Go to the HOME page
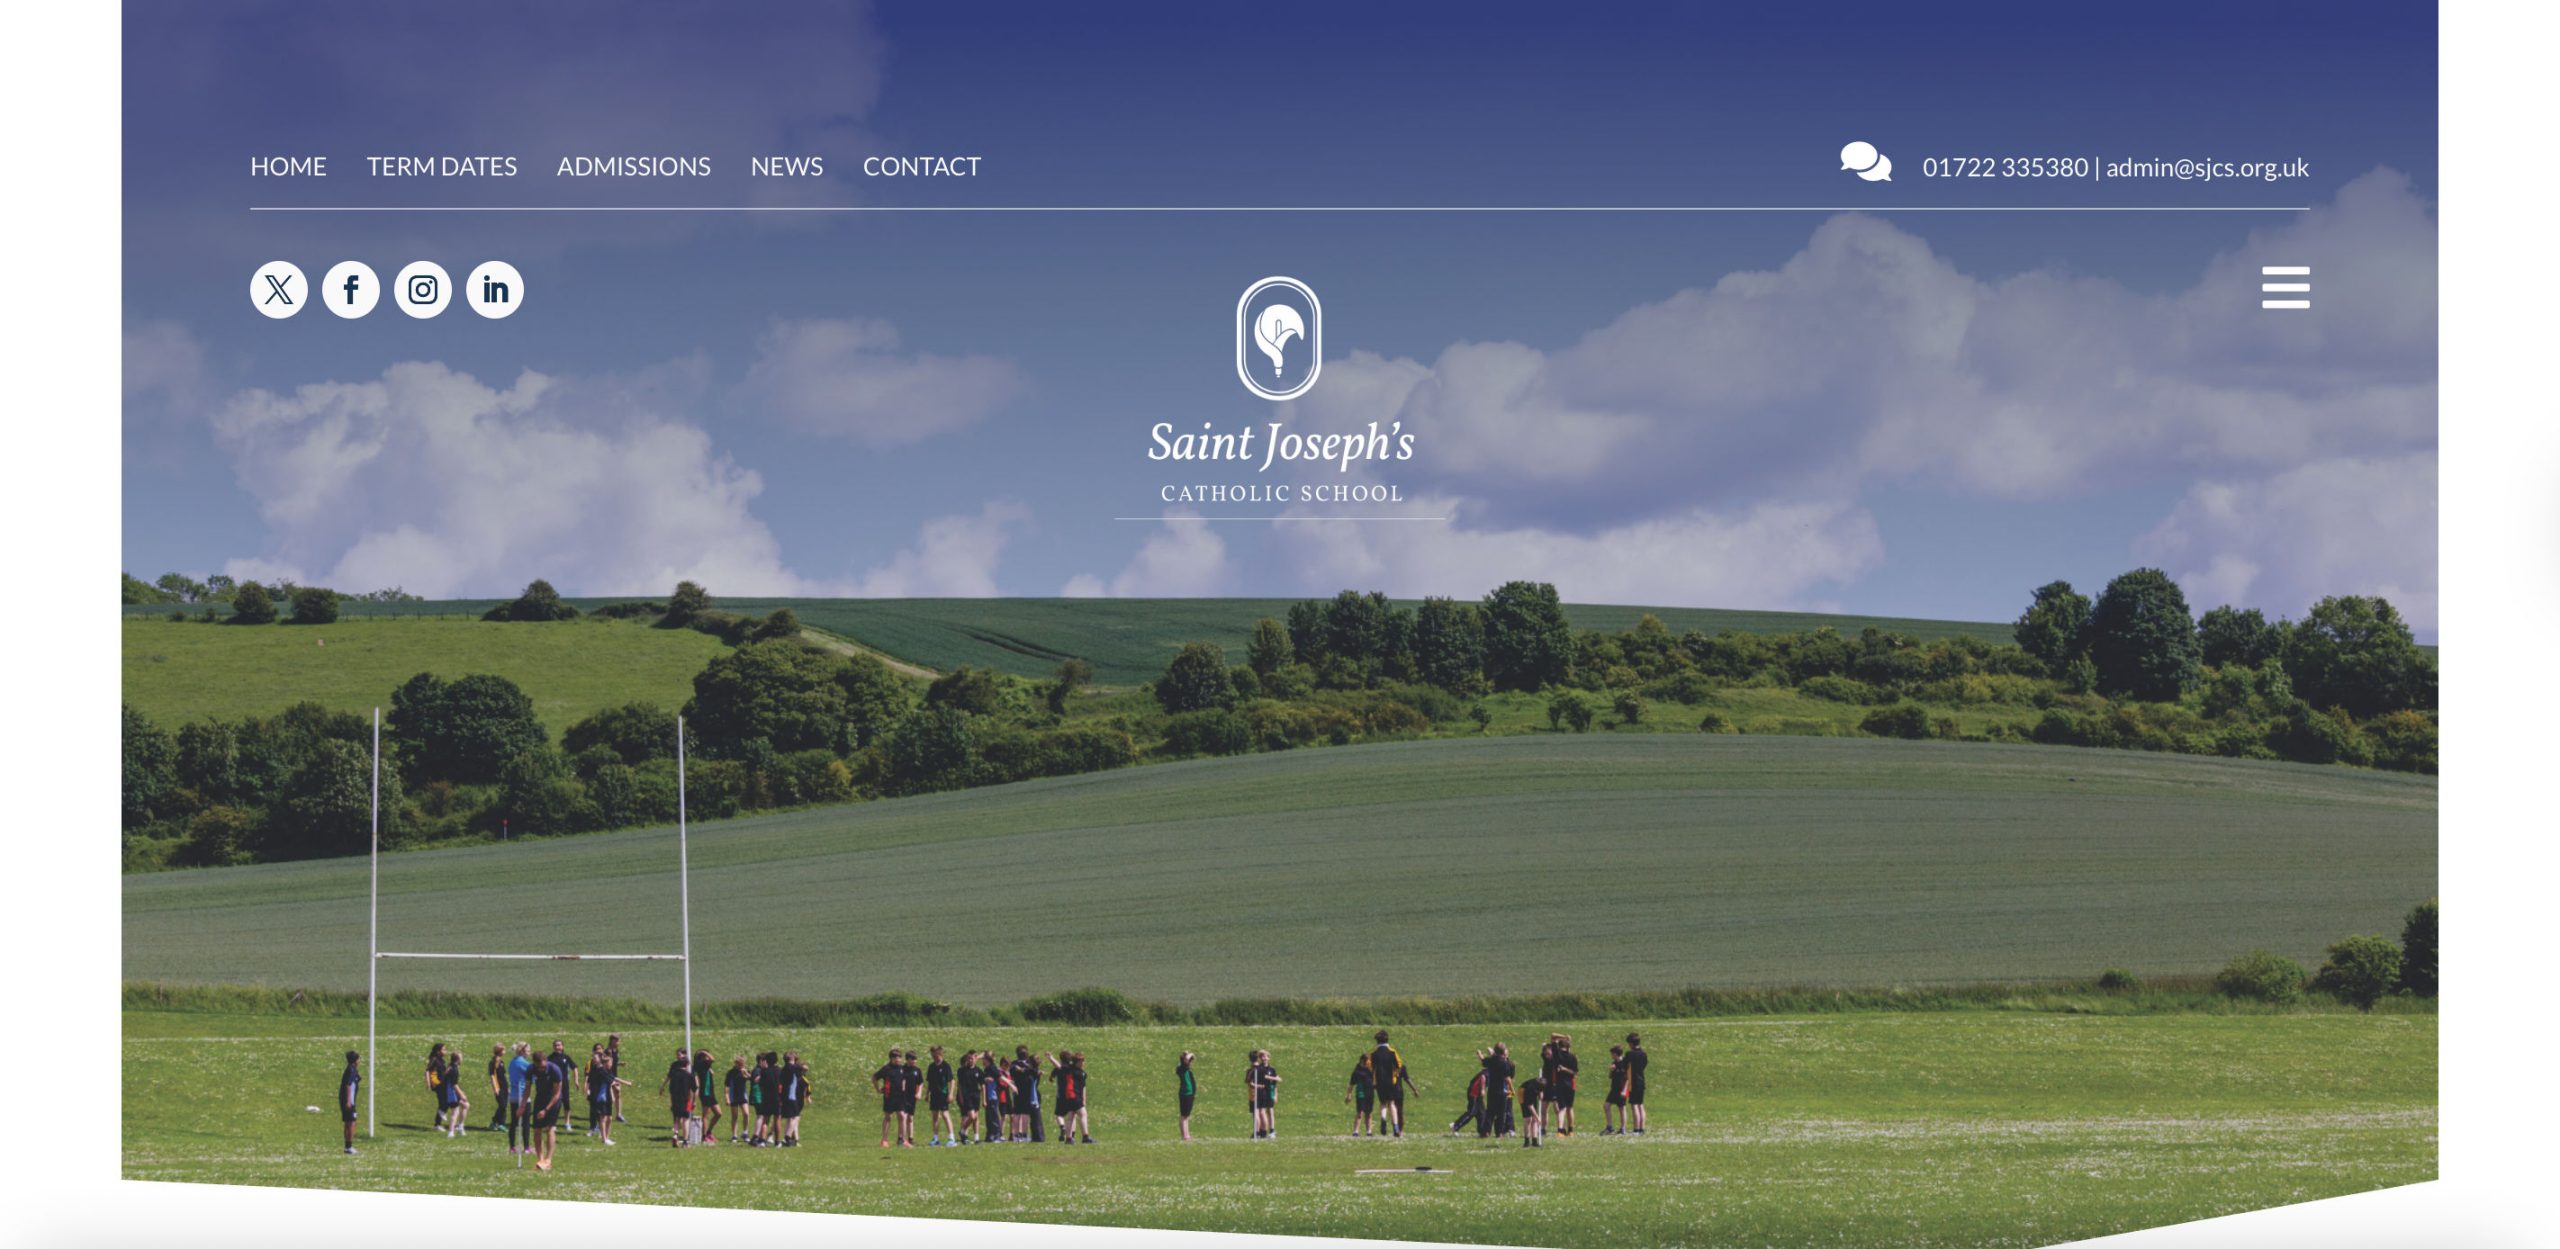The width and height of the screenshot is (2560, 1249). click(288, 166)
